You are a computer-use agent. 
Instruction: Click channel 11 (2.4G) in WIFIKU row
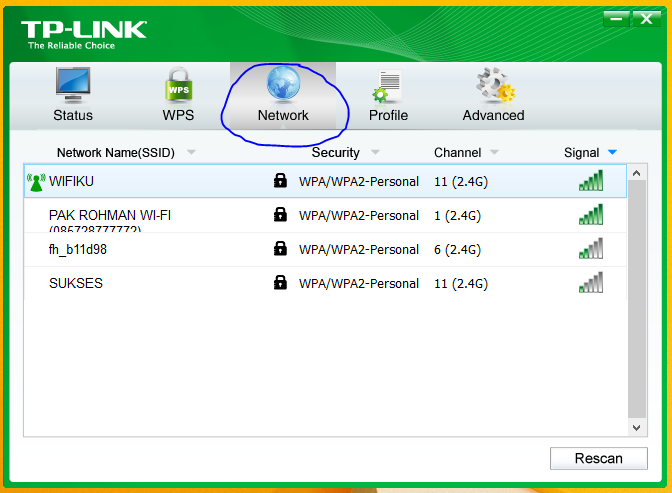[x=461, y=182]
